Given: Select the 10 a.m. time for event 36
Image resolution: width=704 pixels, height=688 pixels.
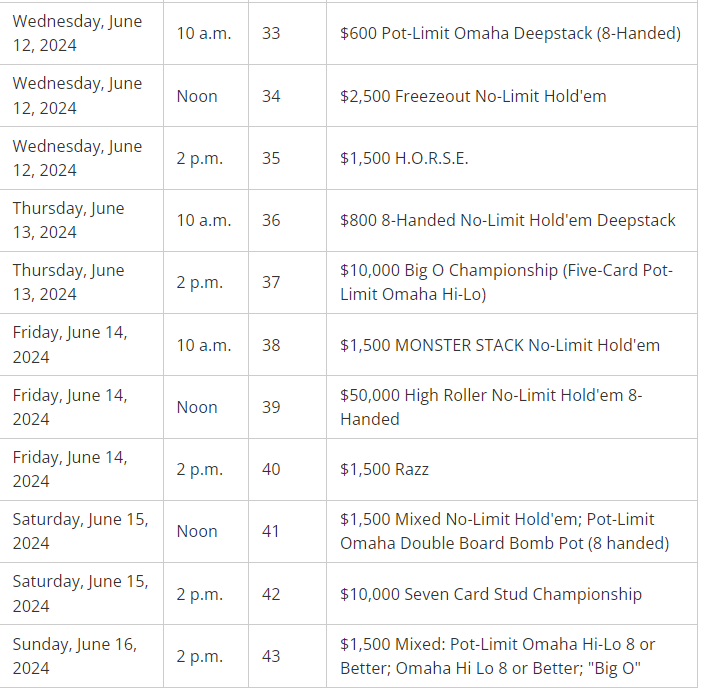Looking at the screenshot, I should pyautogui.click(x=204, y=220).
